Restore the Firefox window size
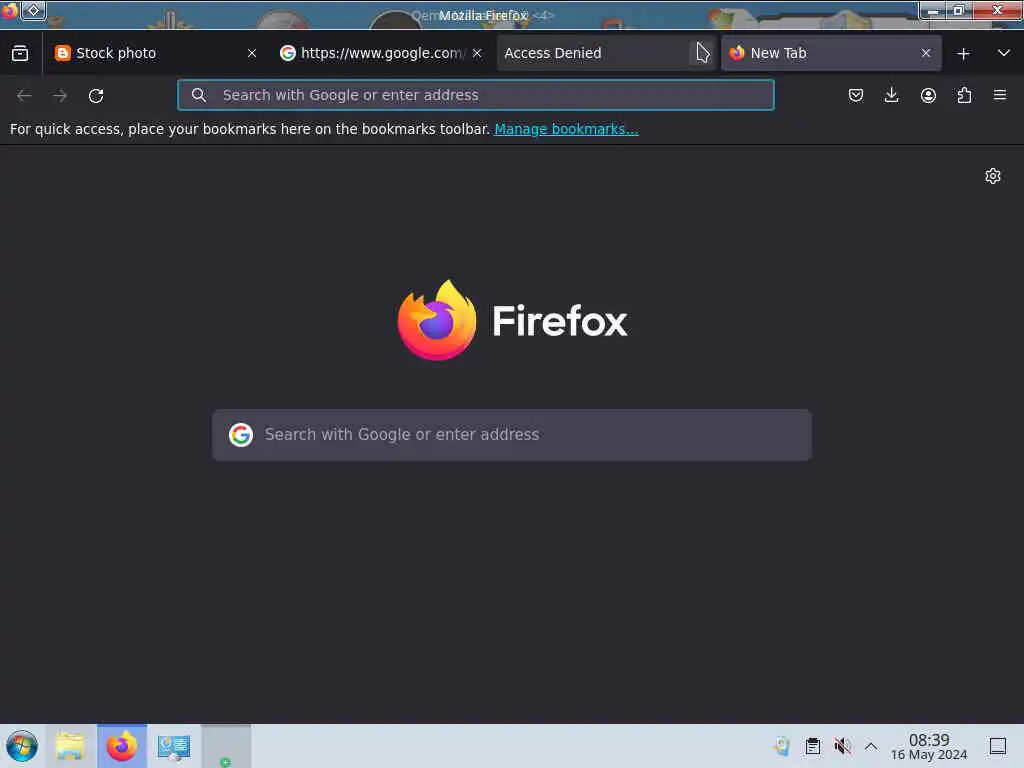The width and height of the screenshot is (1024, 768). pos(959,10)
